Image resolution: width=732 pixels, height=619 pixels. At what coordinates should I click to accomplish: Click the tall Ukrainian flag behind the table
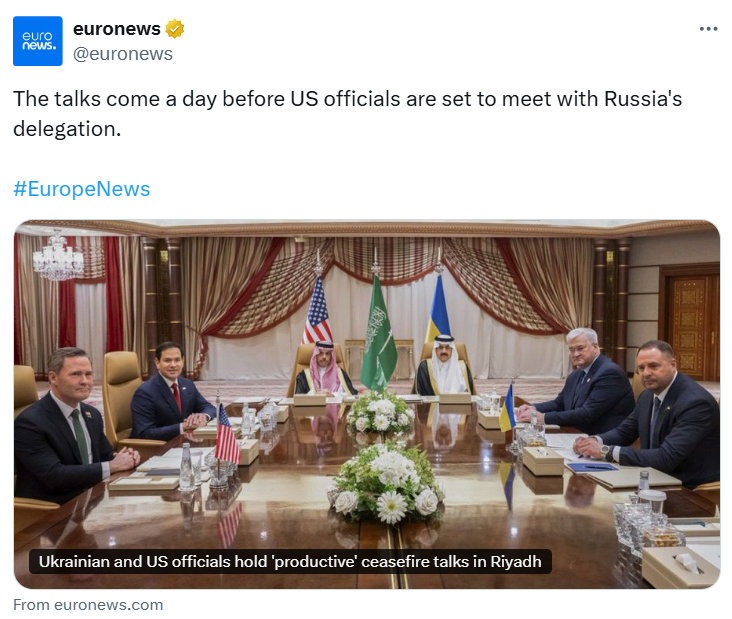[x=438, y=309]
